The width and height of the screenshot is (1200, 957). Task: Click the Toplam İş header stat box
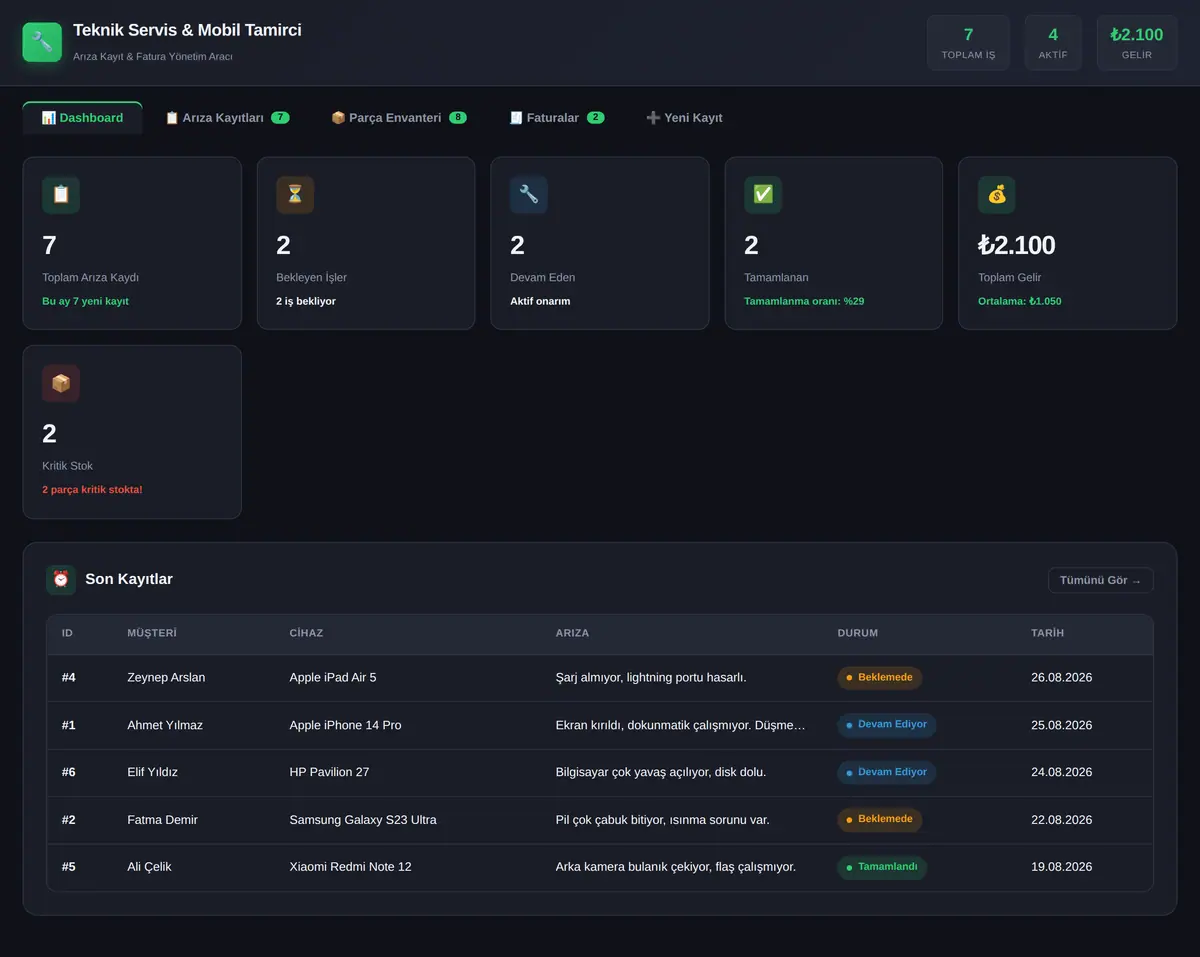click(x=968, y=43)
